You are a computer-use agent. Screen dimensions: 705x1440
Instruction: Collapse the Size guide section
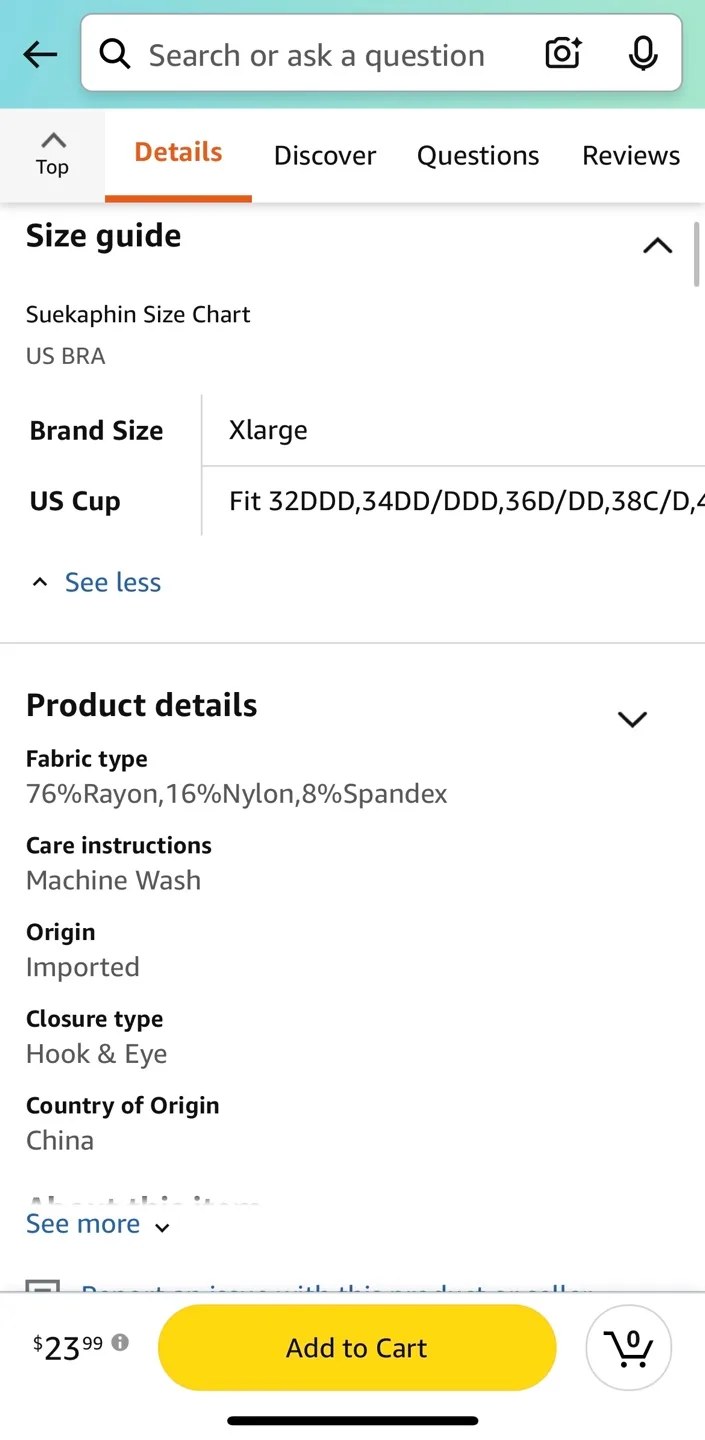[657, 245]
